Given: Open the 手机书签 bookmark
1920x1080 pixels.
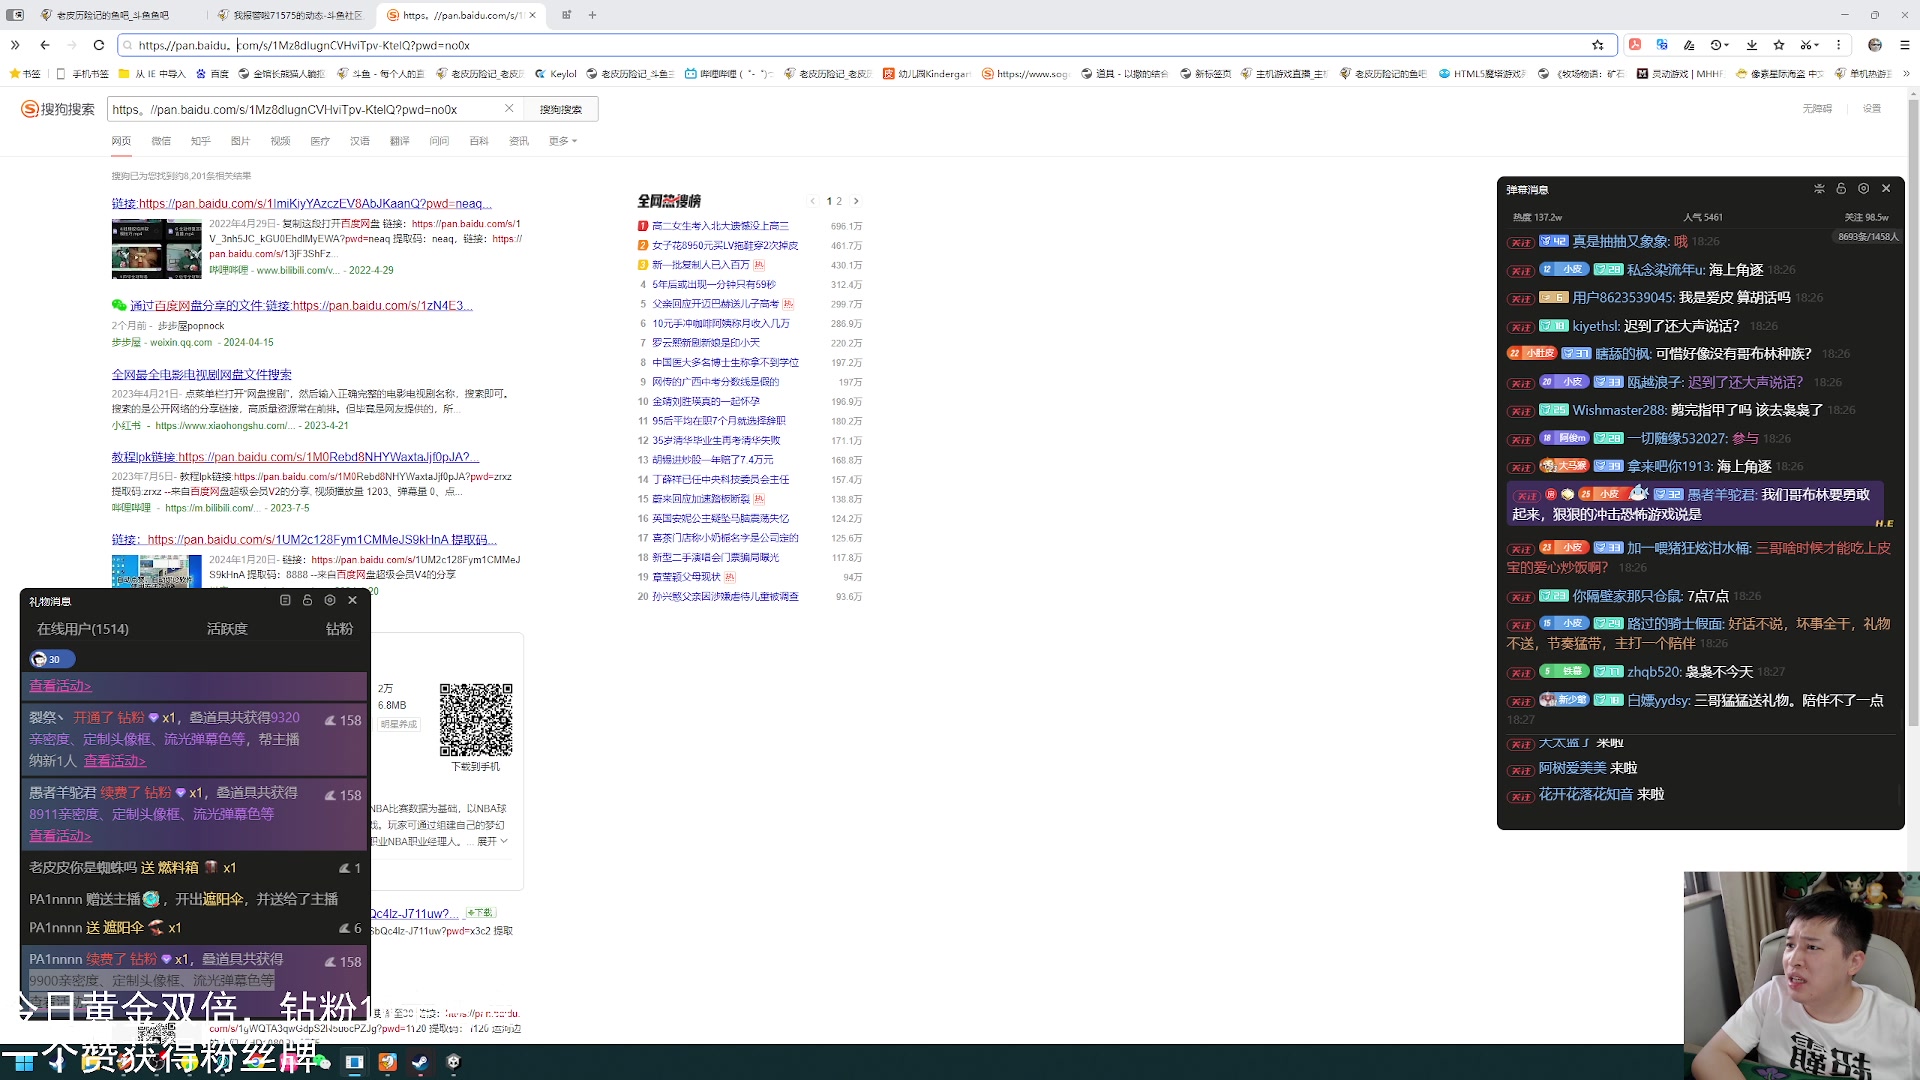Looking at the screenshot, I should pyautogui.click(x=83, y=73).
